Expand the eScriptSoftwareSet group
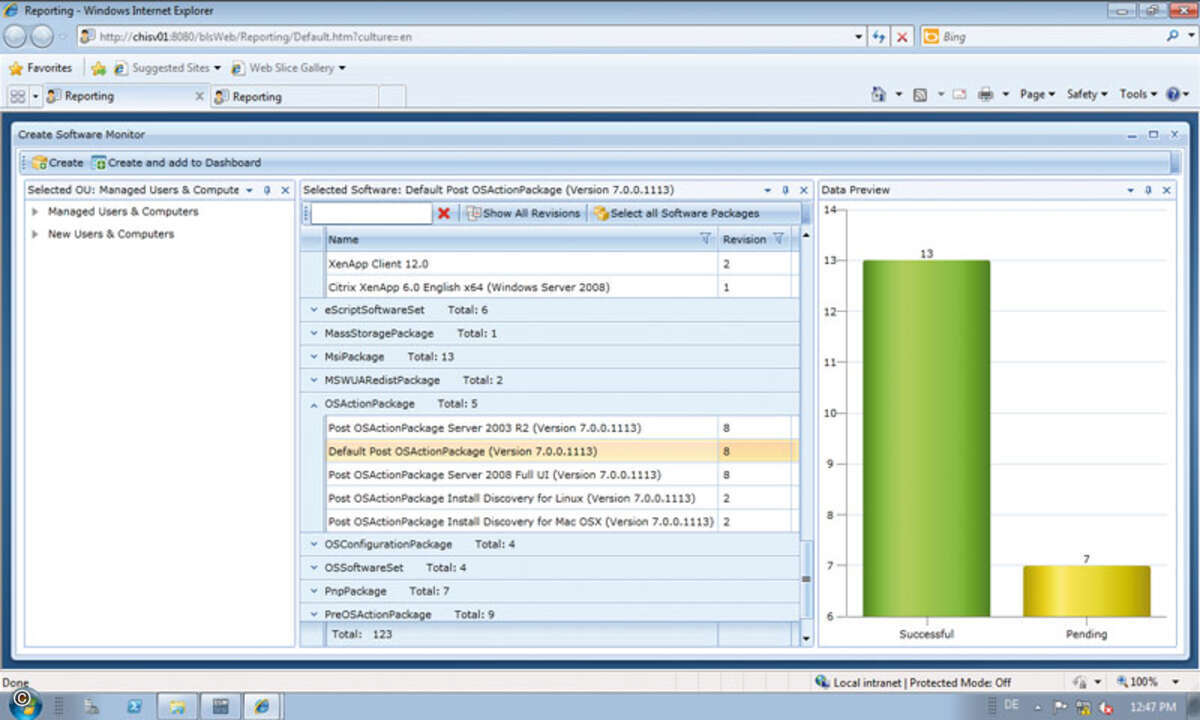 (x=314, y=310)
